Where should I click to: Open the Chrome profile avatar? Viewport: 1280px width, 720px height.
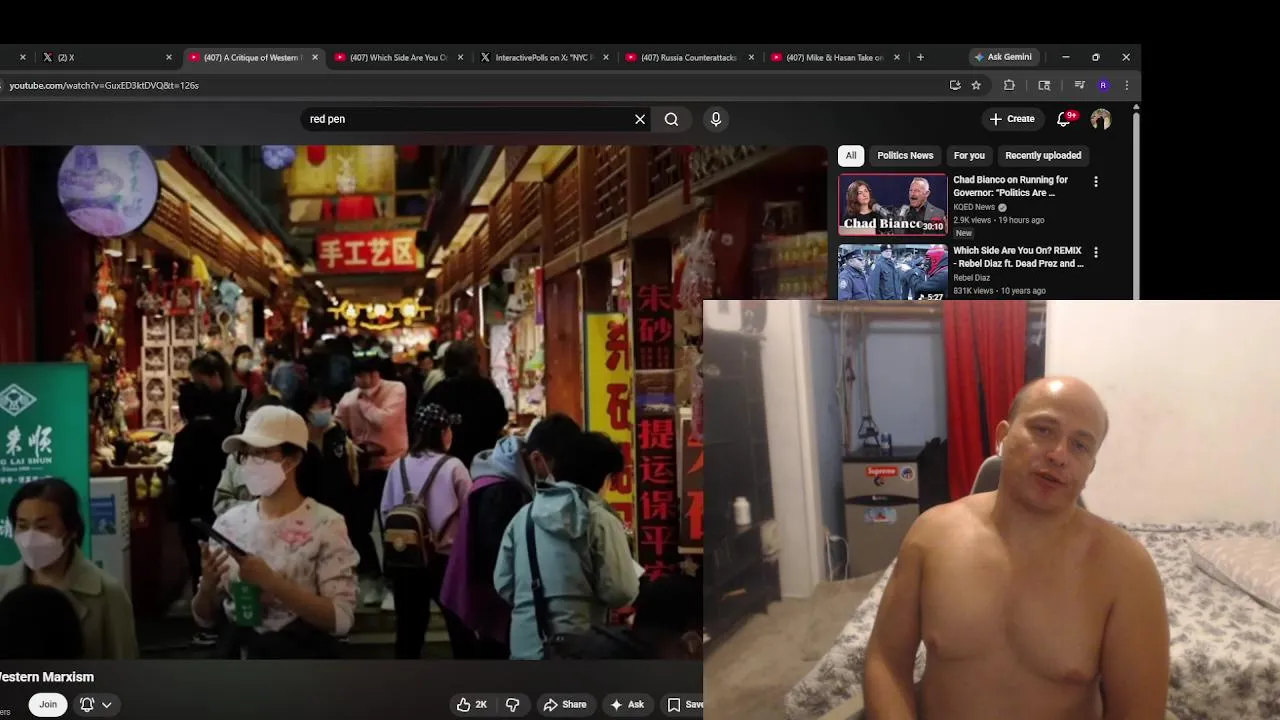point(1103,85)
